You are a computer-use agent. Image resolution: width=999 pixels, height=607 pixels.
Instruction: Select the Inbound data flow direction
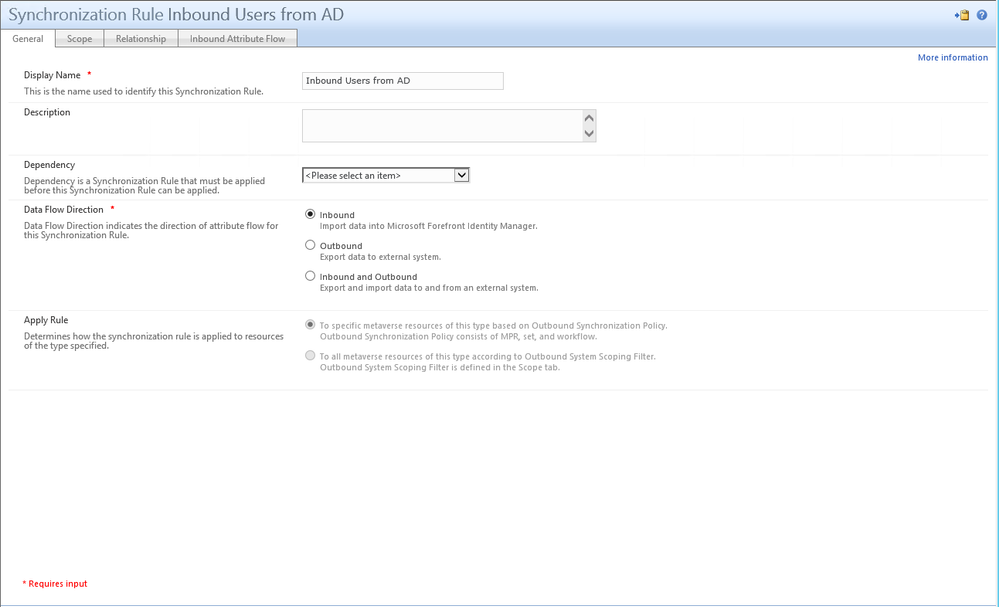(310, 214)
